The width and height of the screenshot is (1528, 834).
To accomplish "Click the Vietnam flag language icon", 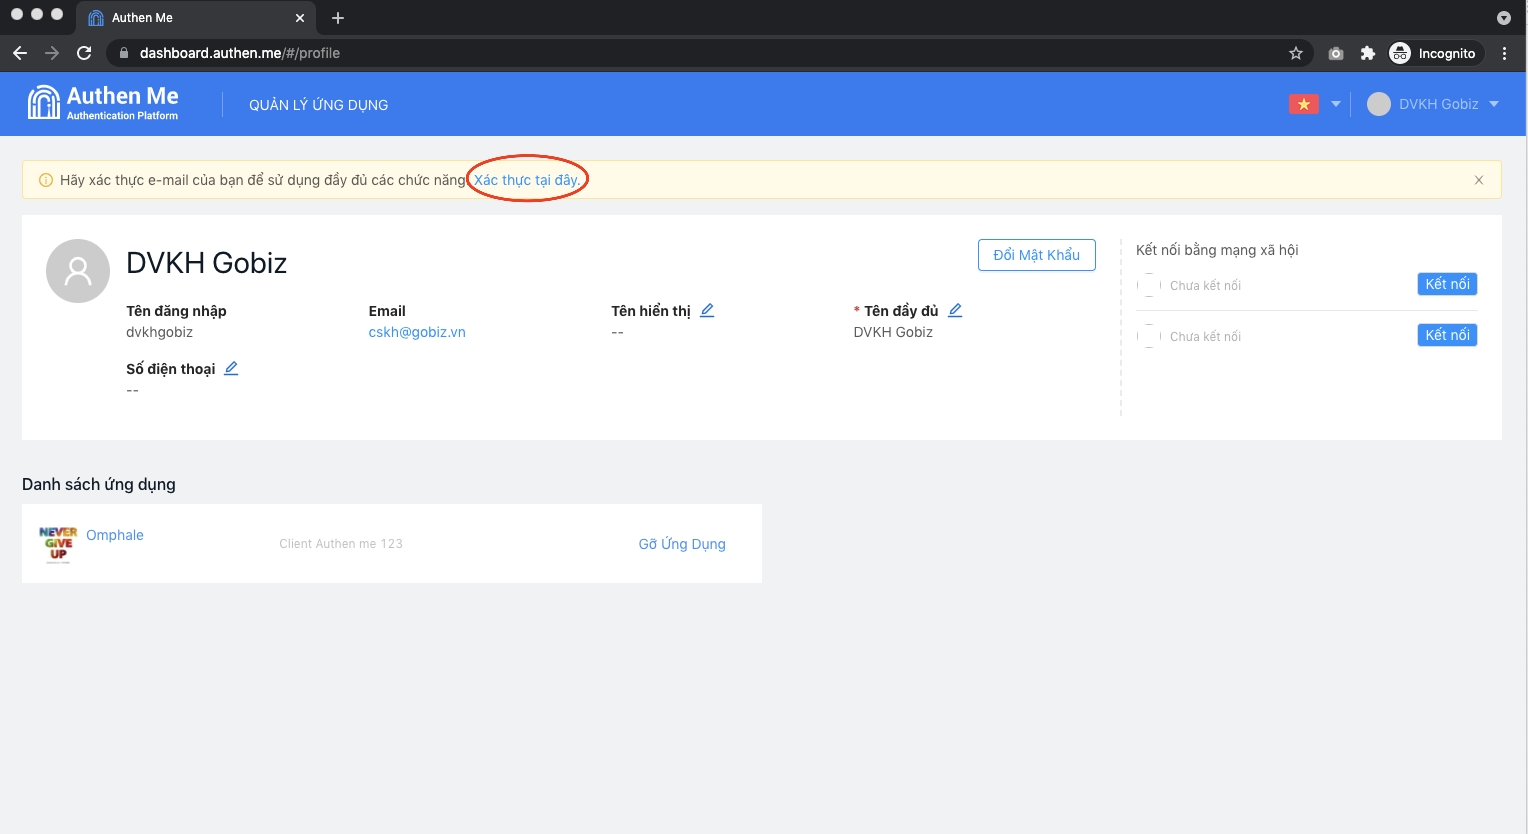I will [1303, 104].
